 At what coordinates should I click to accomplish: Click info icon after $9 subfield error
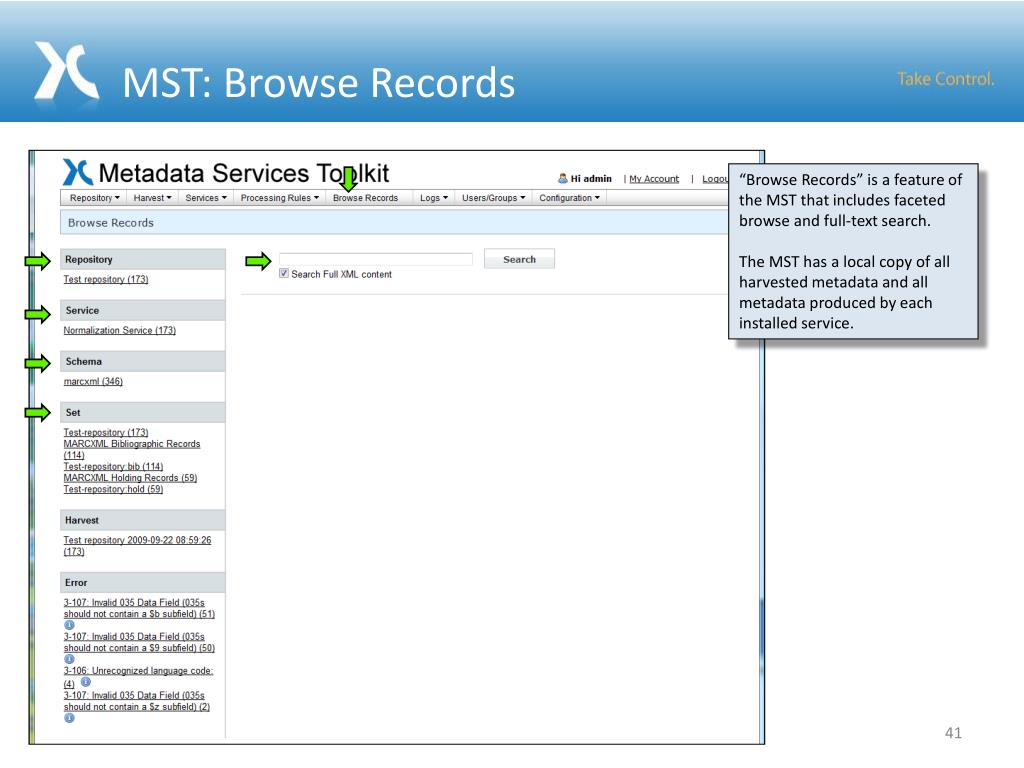tap(69, 659)
